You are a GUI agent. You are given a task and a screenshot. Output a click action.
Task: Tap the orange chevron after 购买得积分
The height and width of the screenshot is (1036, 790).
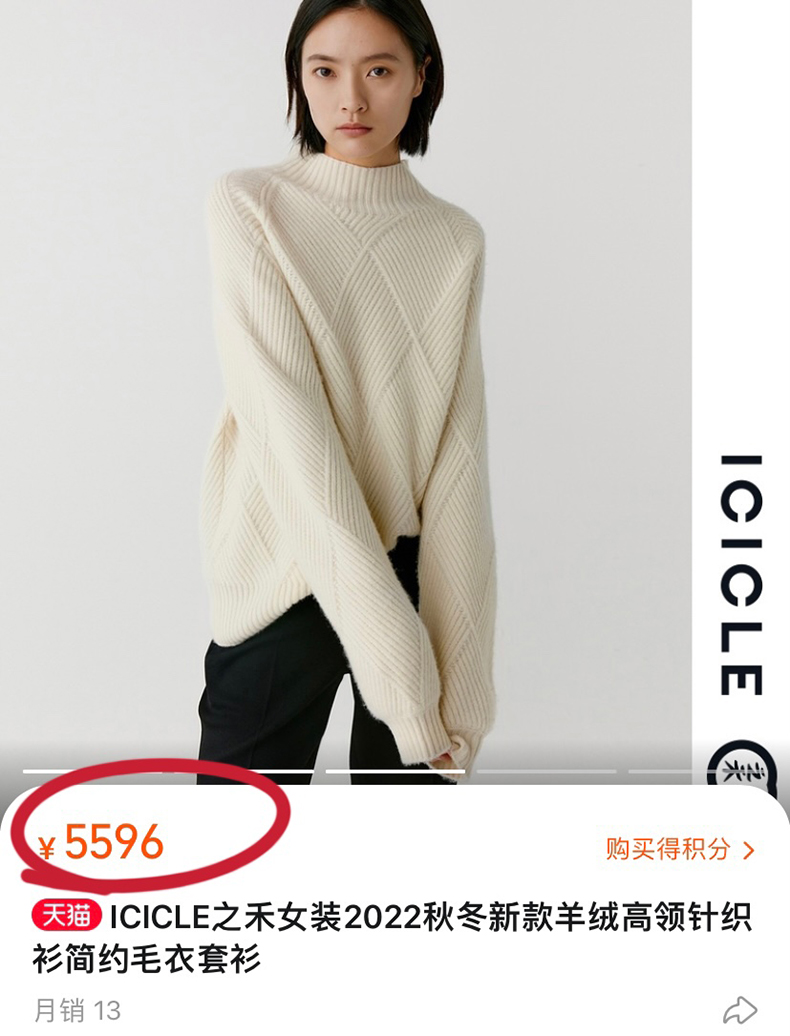[748, 850]
